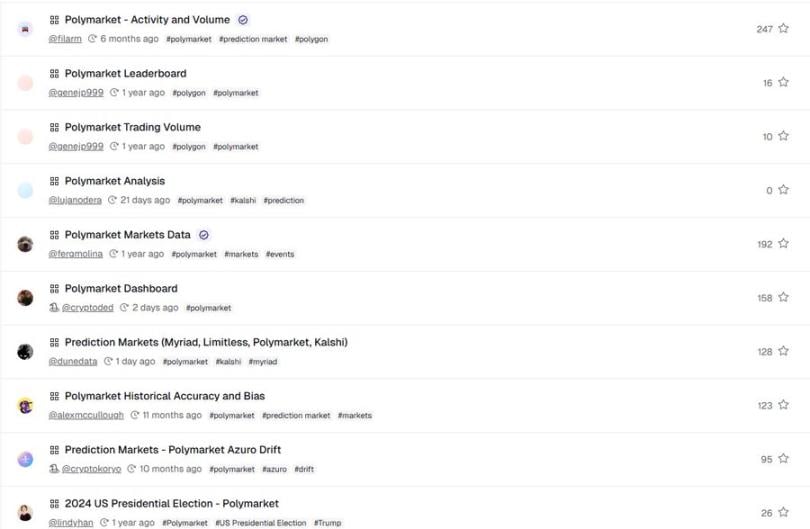The image size is (810, 529).
Task: Click the dunedata profile avatar
Action: [25, 352]
